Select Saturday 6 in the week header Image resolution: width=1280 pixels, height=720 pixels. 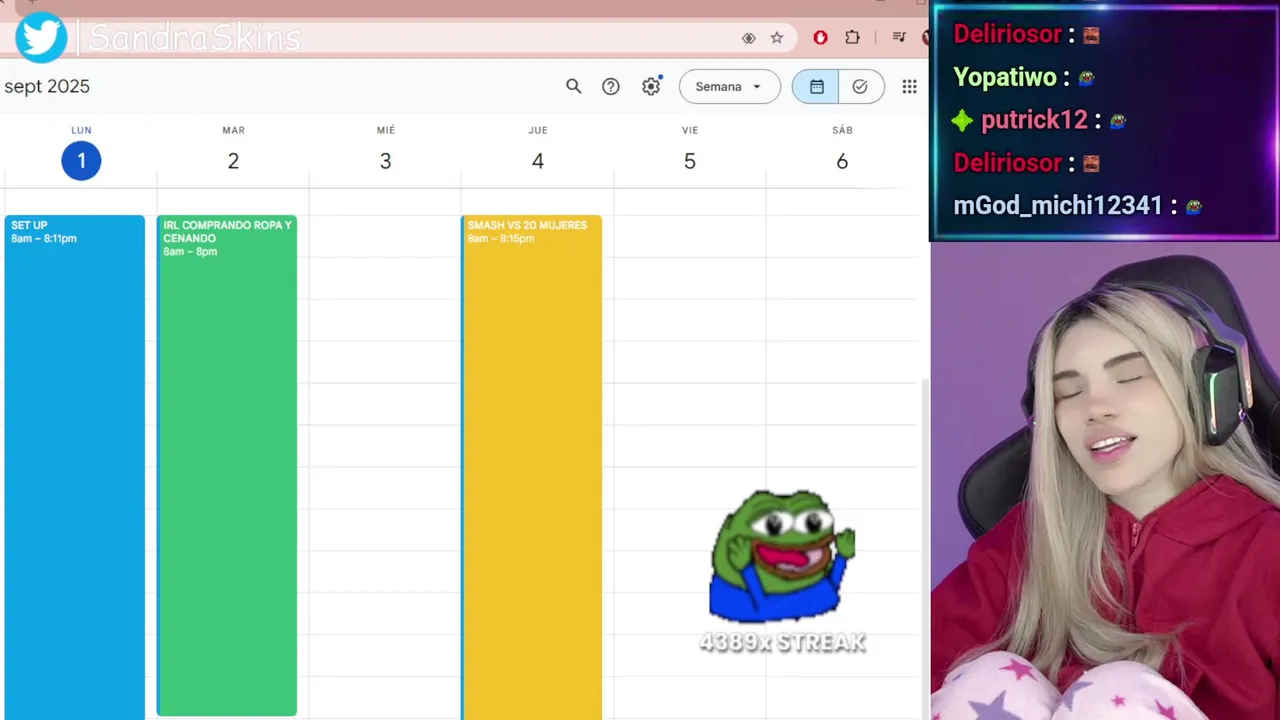[842, 161]
